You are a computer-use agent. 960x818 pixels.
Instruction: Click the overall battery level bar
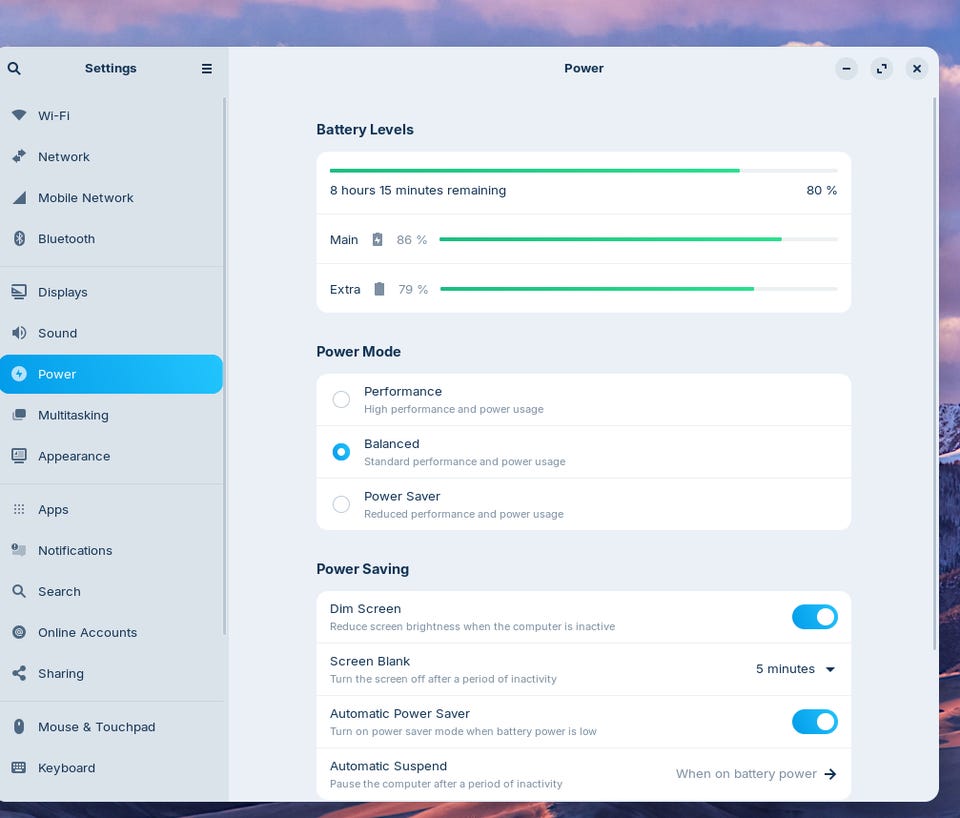click(x=583, y=170)
